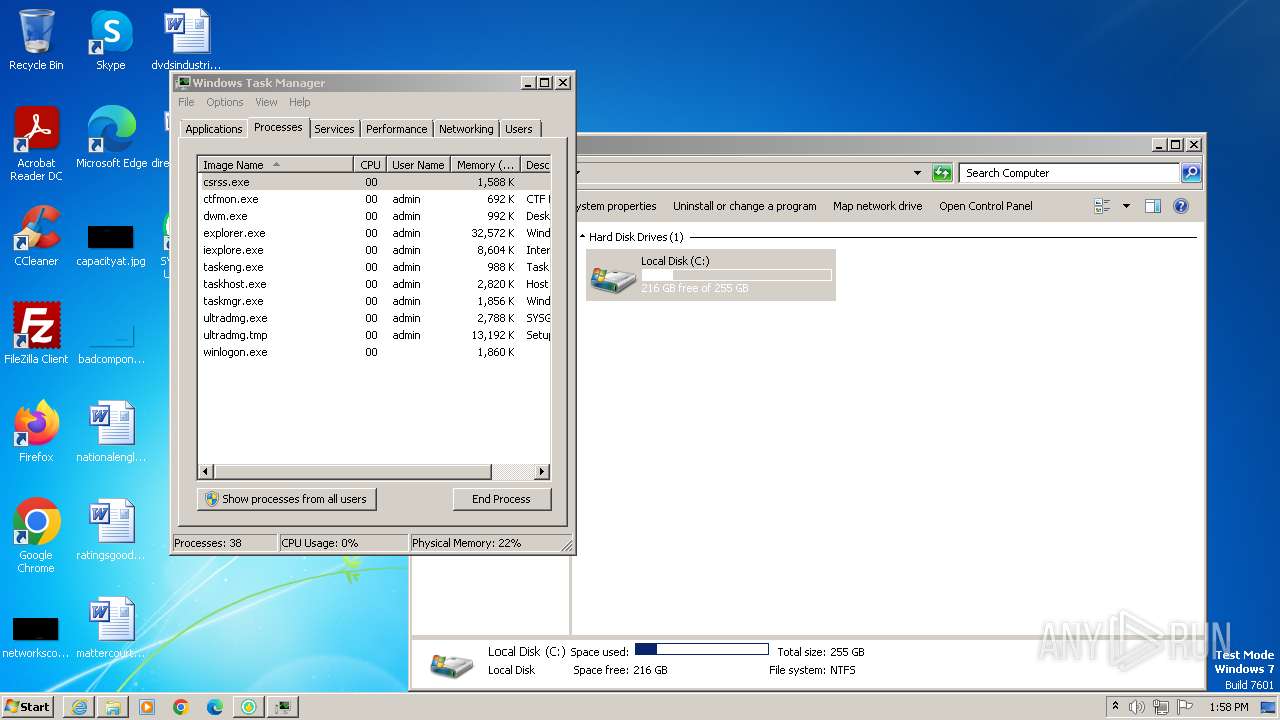Open the Options menu in Task Manager
This screenshot has width=1280, height=720.
[x=225, y=102]
